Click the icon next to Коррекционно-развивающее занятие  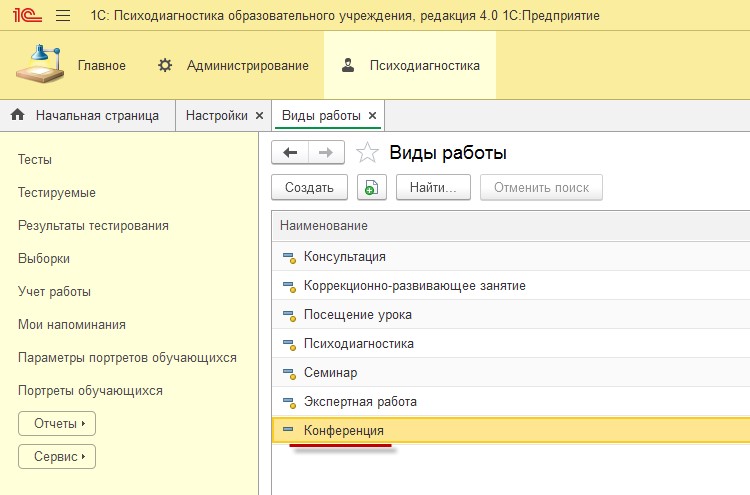[289, 286]
